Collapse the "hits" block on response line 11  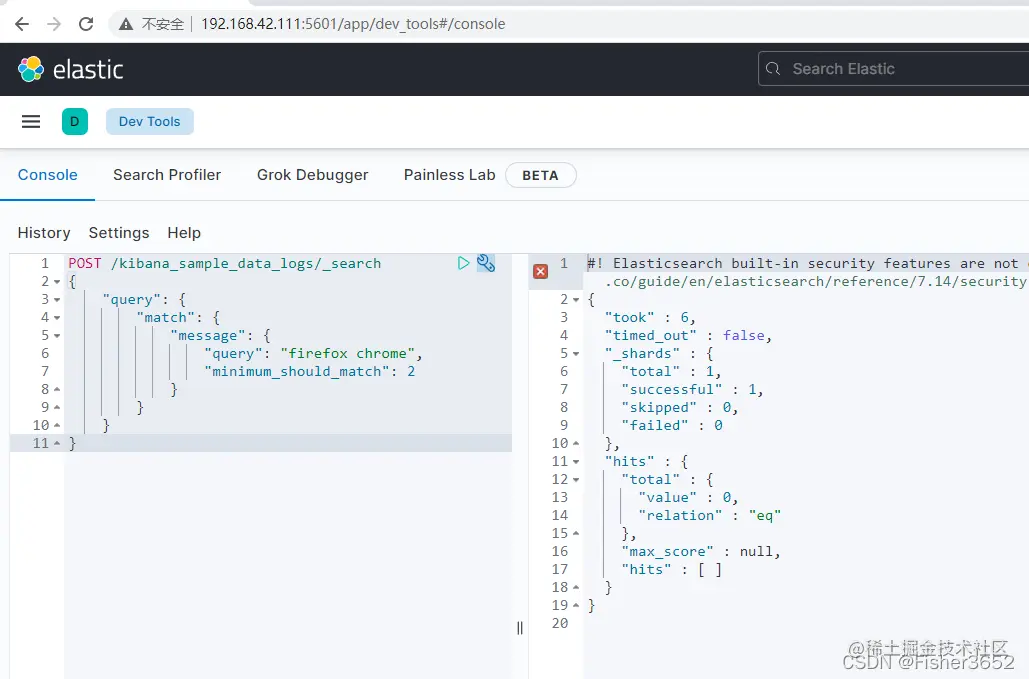tap(576, 462)
